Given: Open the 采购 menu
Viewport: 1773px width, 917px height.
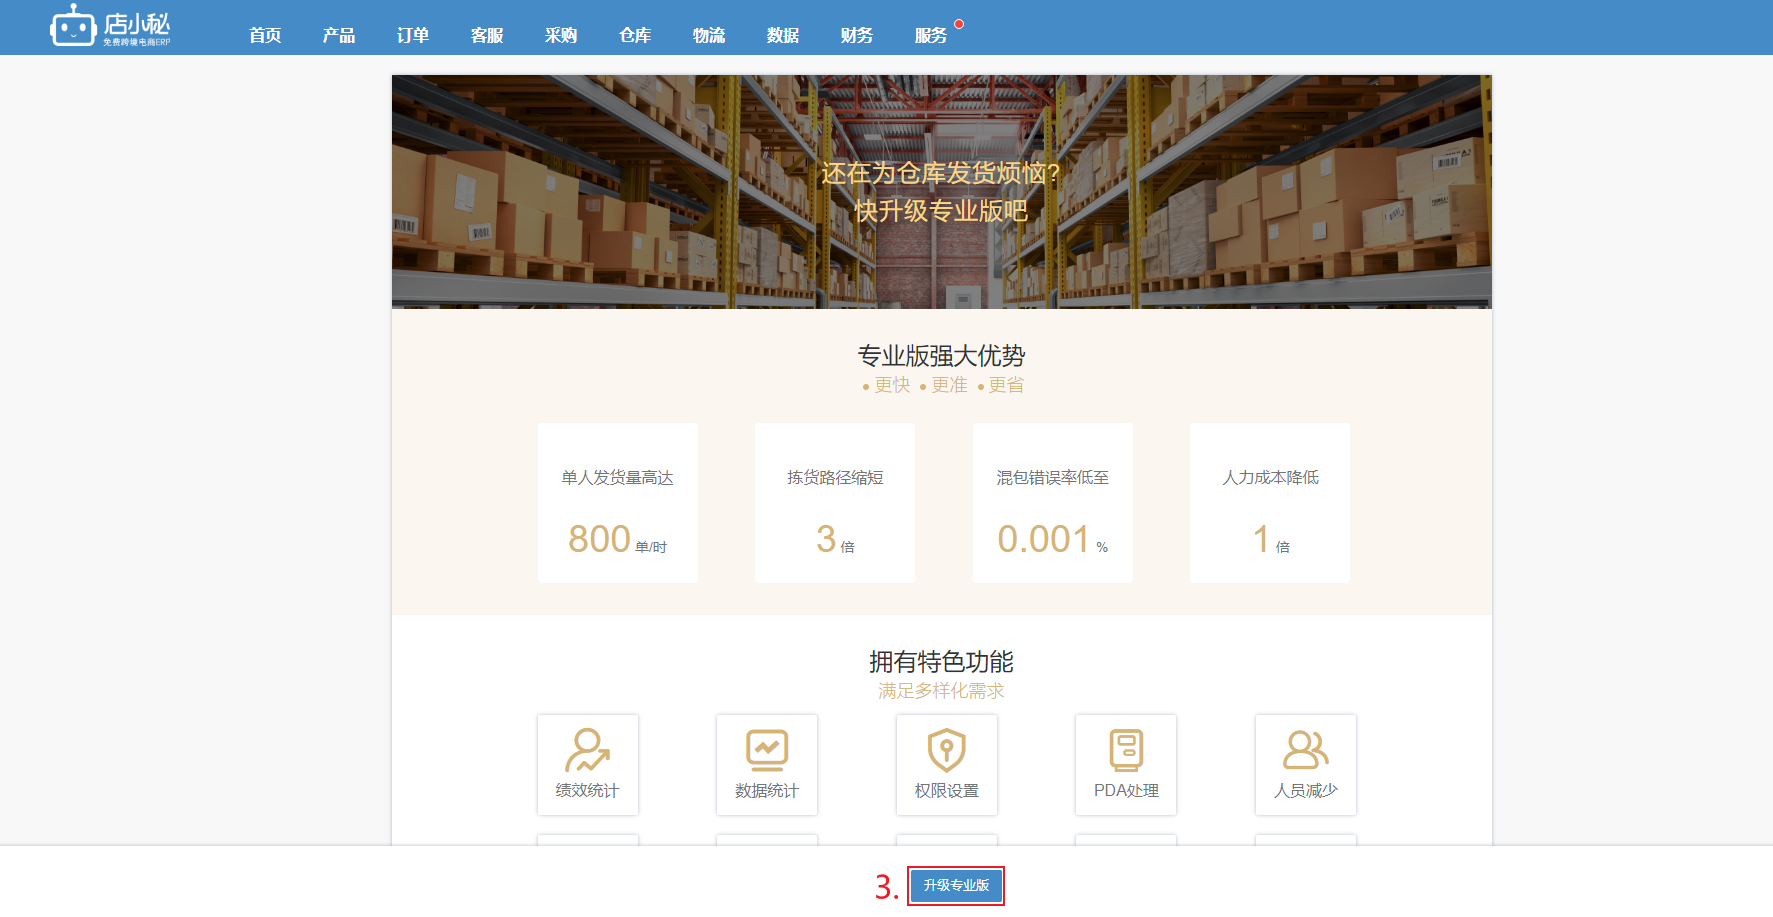Looking at the screenshot, I should coord(561,35).
